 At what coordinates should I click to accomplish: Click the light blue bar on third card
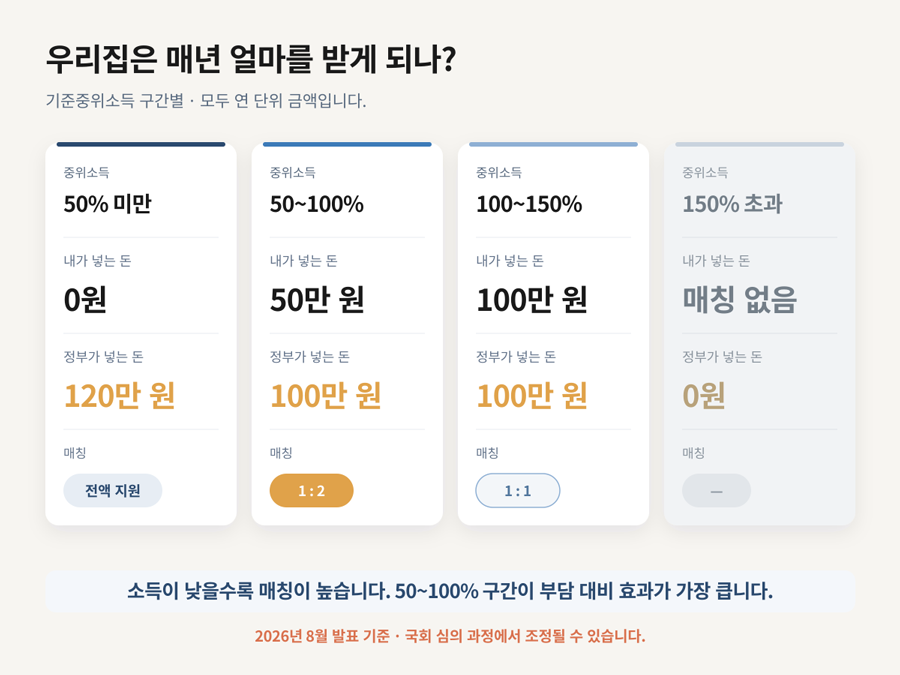[553, 144]
